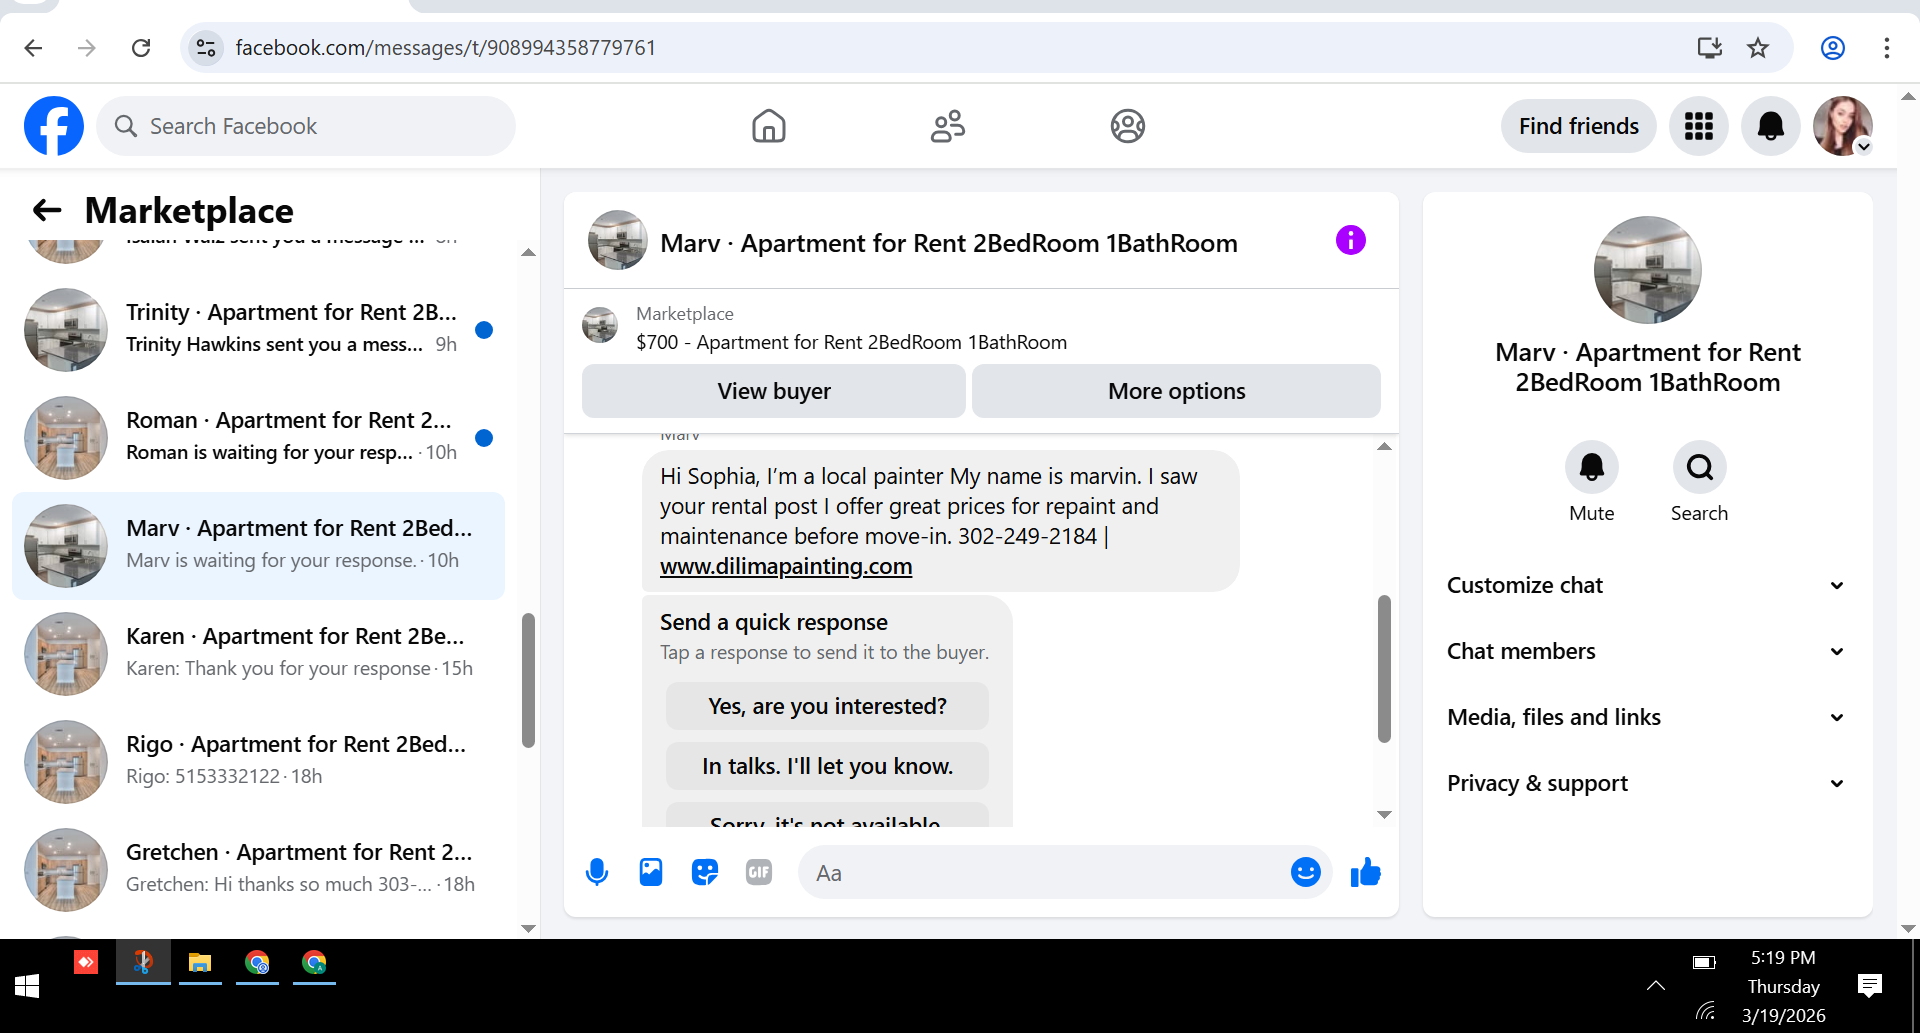Choose a GIF for the message
The height and width of the screenshot is (1033, 1920).
click(x=759, y=873)
